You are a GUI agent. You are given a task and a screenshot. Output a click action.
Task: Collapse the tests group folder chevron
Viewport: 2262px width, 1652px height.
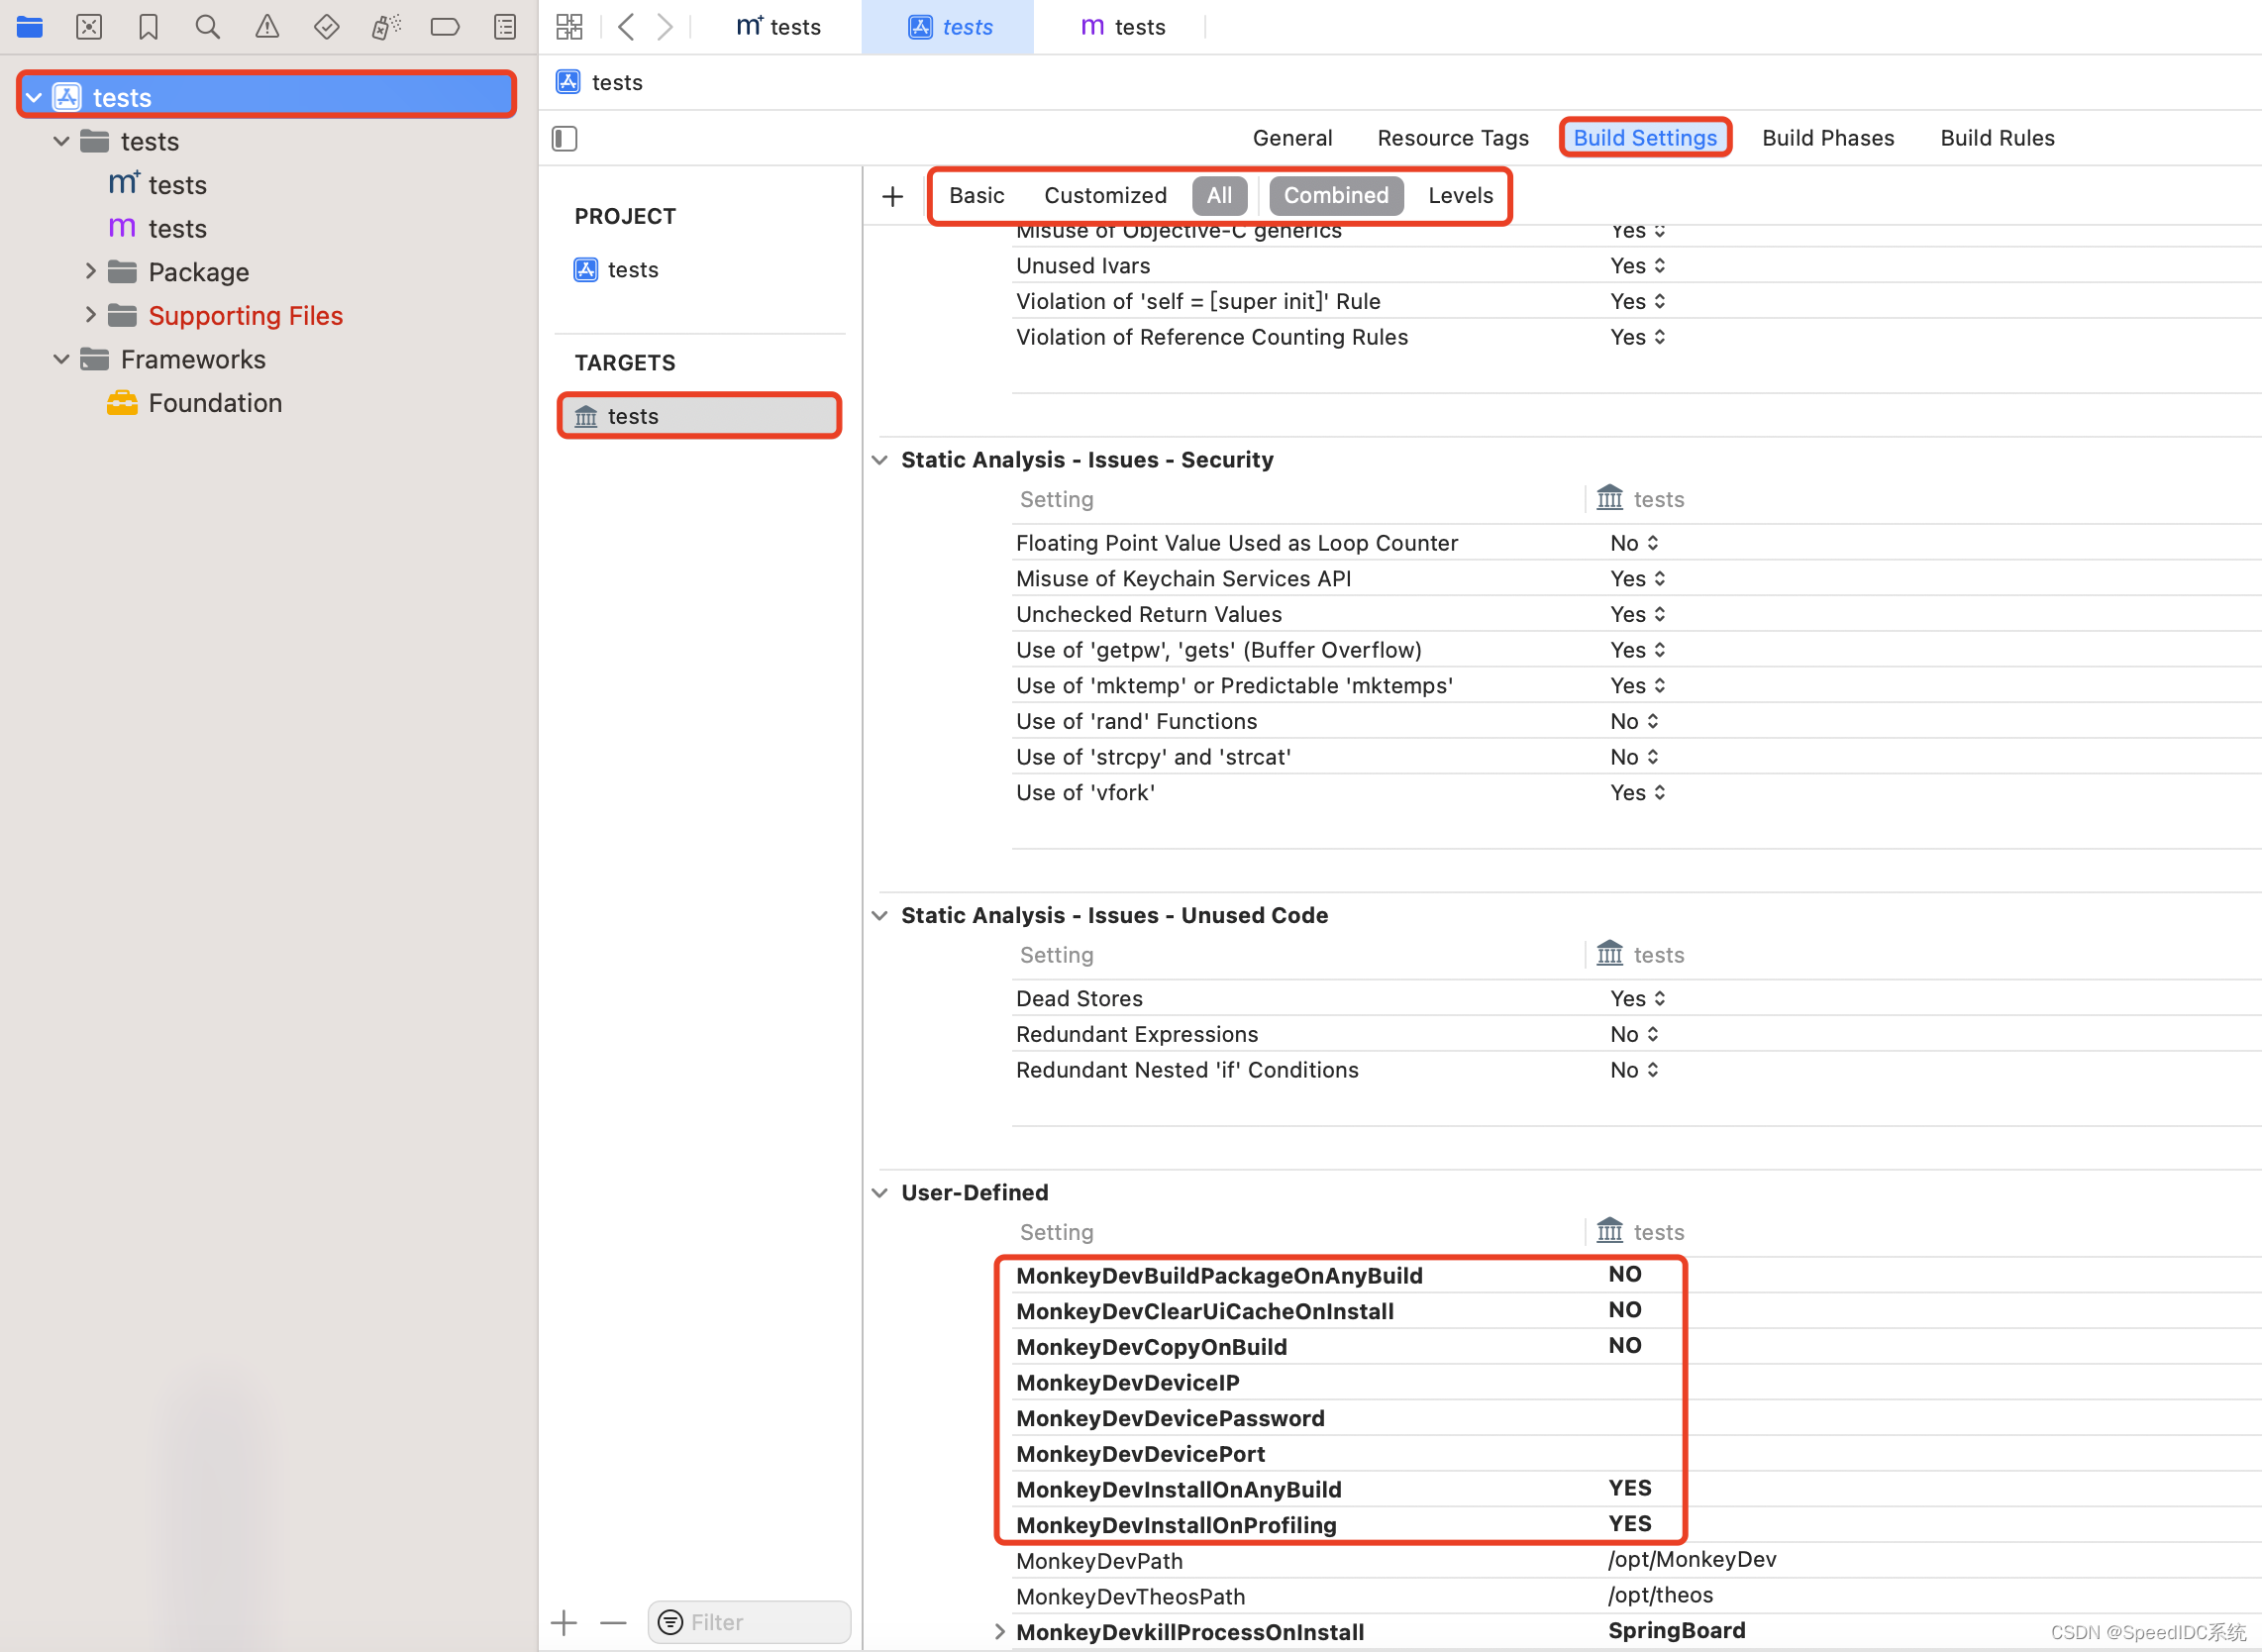[61, 141]
